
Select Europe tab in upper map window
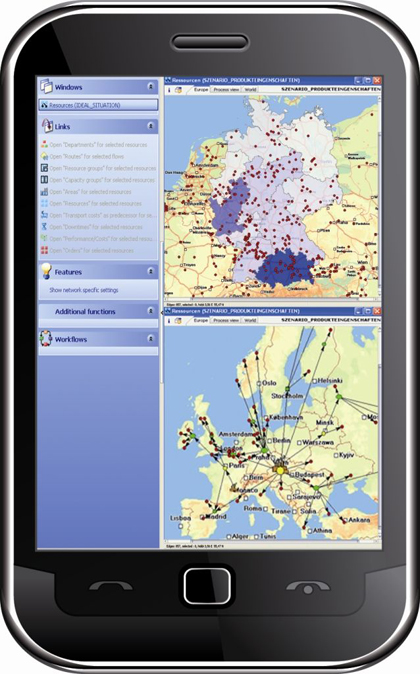201,90
